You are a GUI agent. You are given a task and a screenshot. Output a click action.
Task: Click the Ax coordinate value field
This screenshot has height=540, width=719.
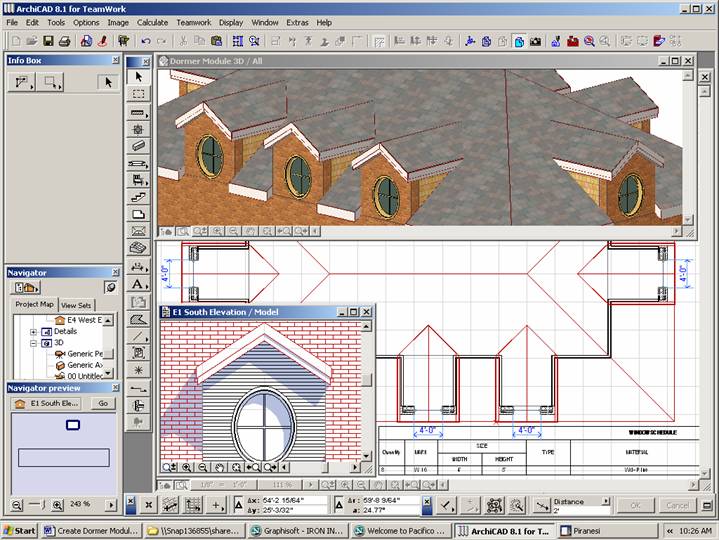(x=294, y=501)
